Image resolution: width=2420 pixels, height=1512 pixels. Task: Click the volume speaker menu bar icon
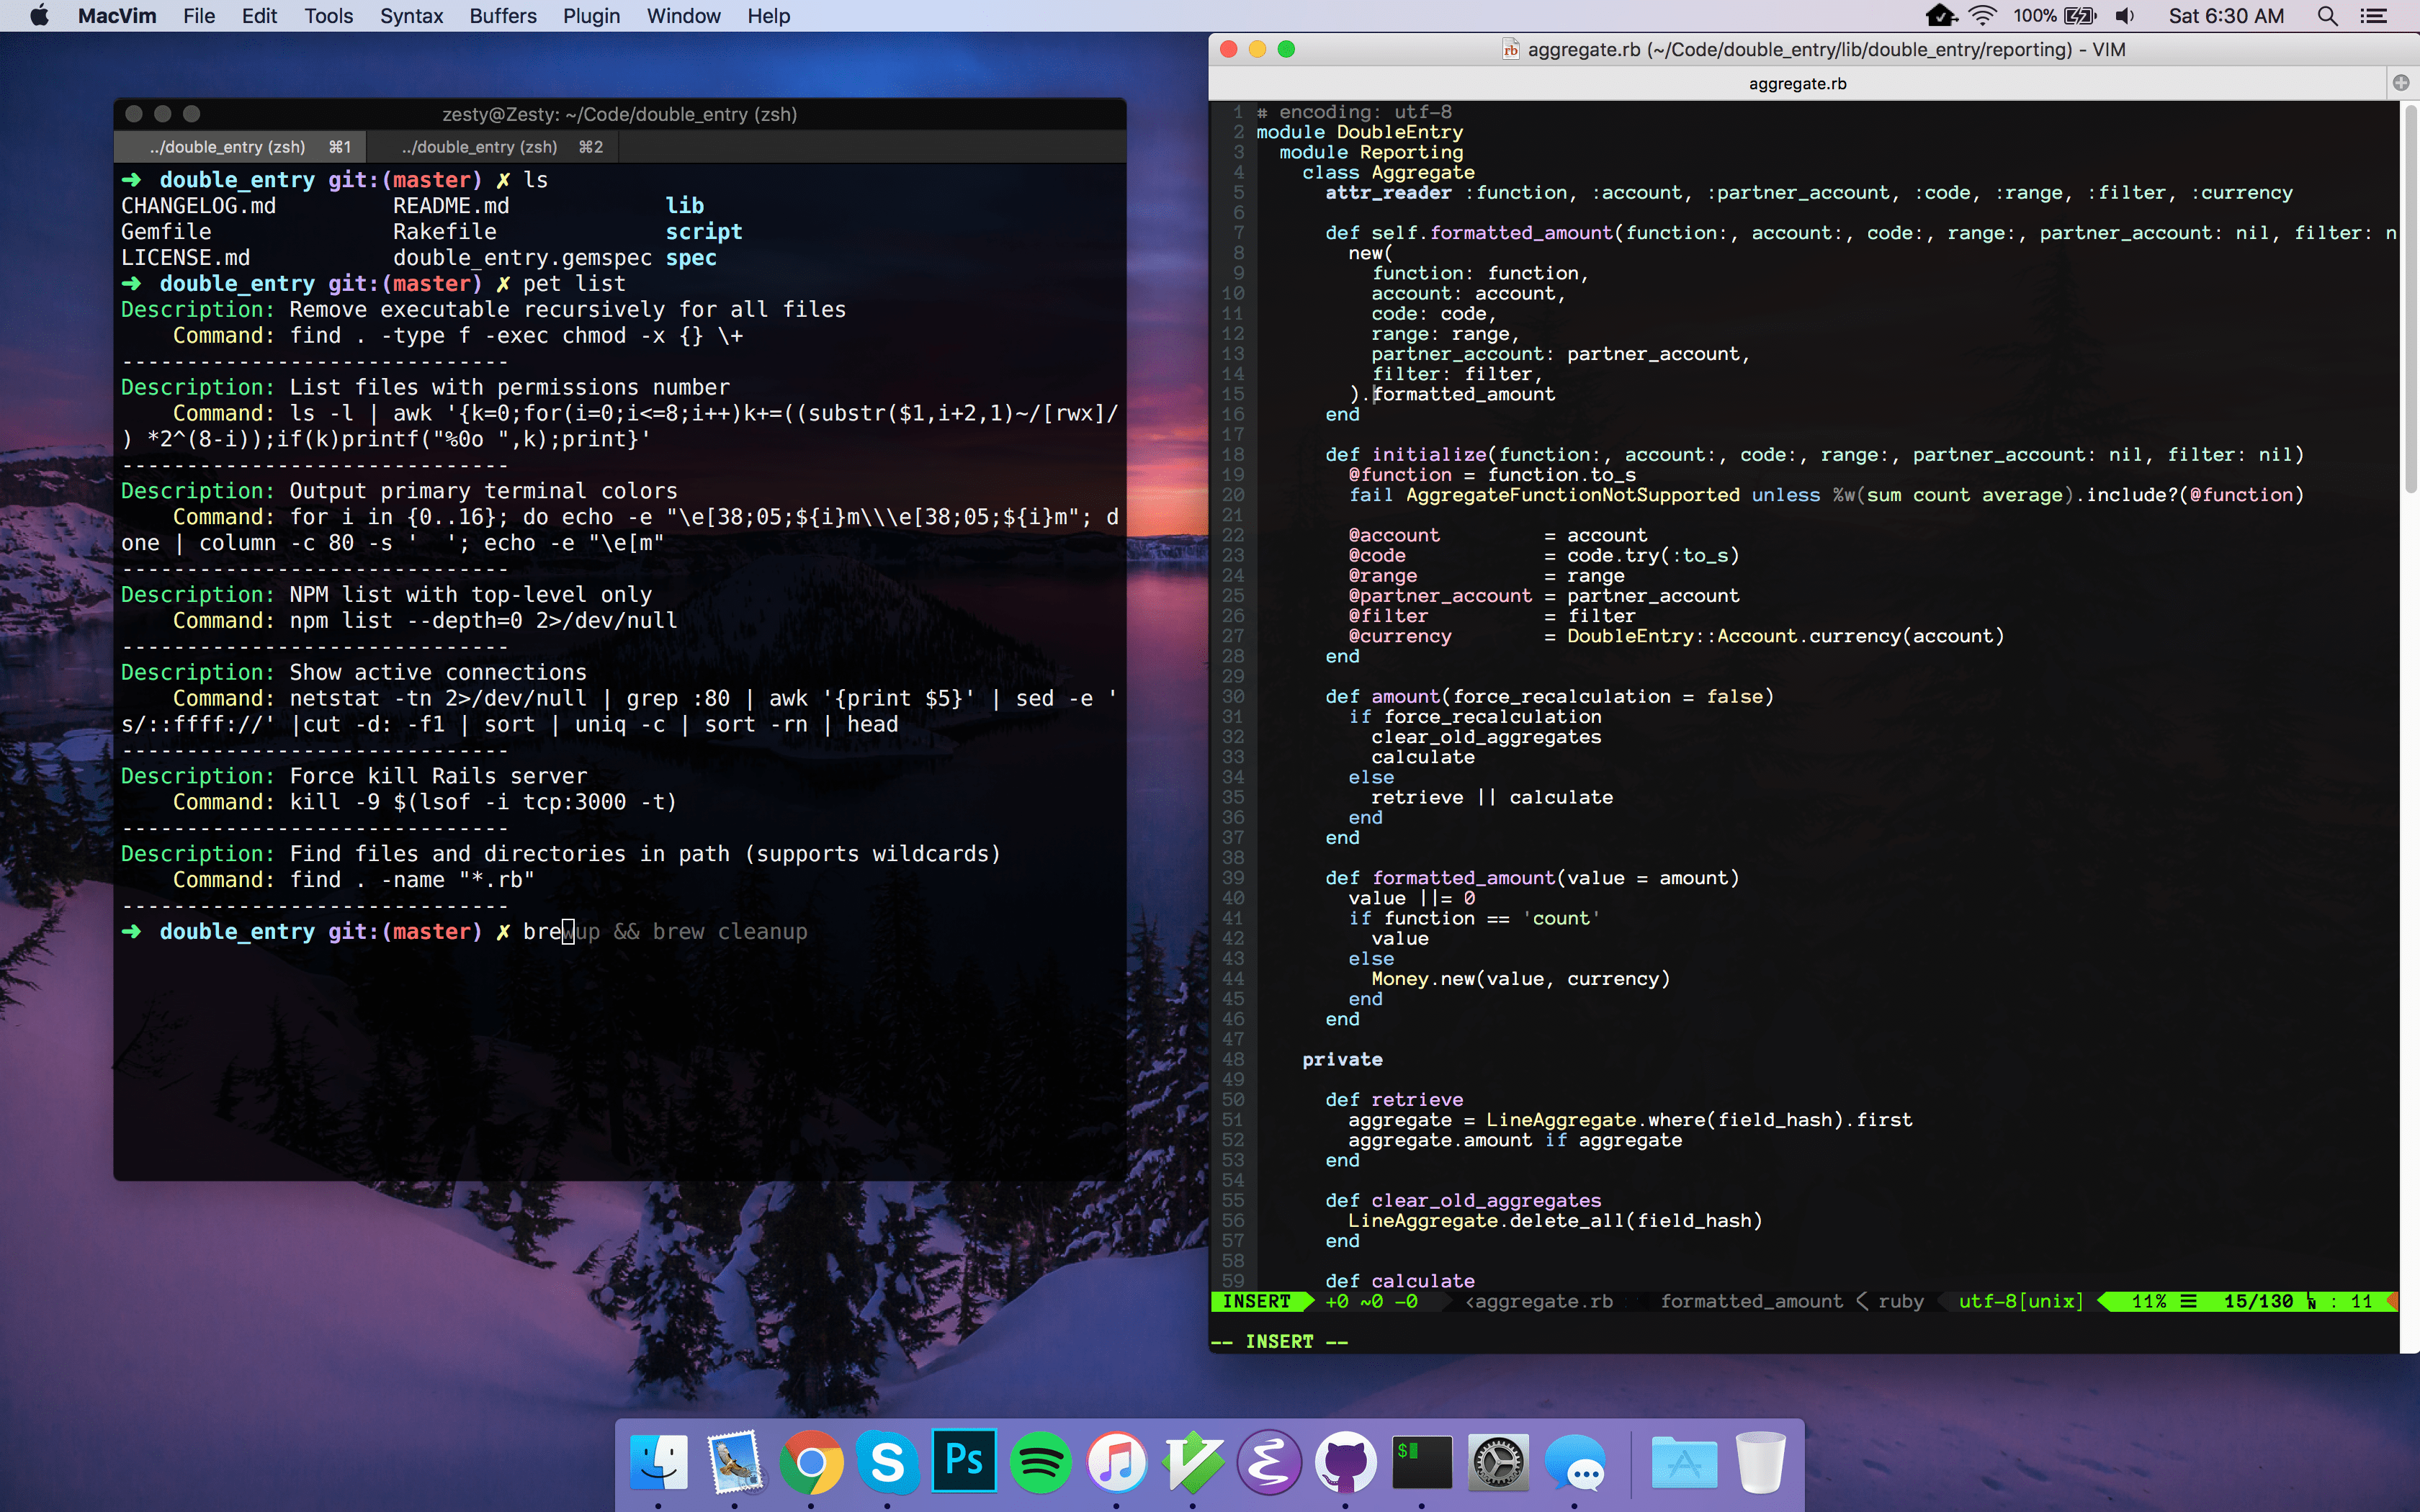2125,16
